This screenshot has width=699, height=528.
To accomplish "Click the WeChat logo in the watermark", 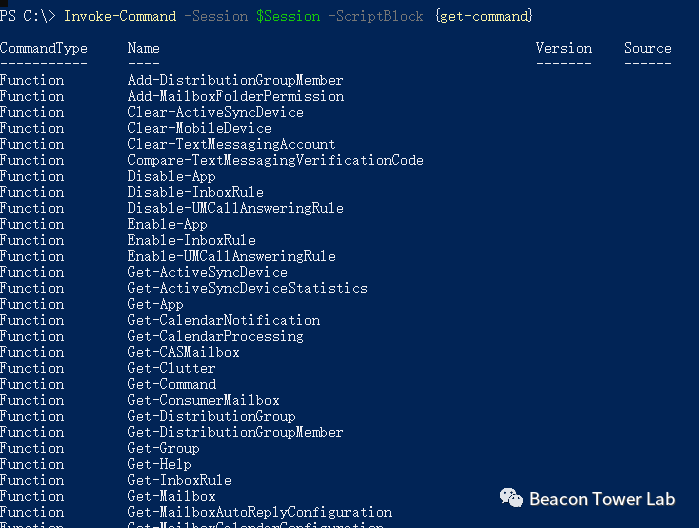I will (x=511, y=498).
